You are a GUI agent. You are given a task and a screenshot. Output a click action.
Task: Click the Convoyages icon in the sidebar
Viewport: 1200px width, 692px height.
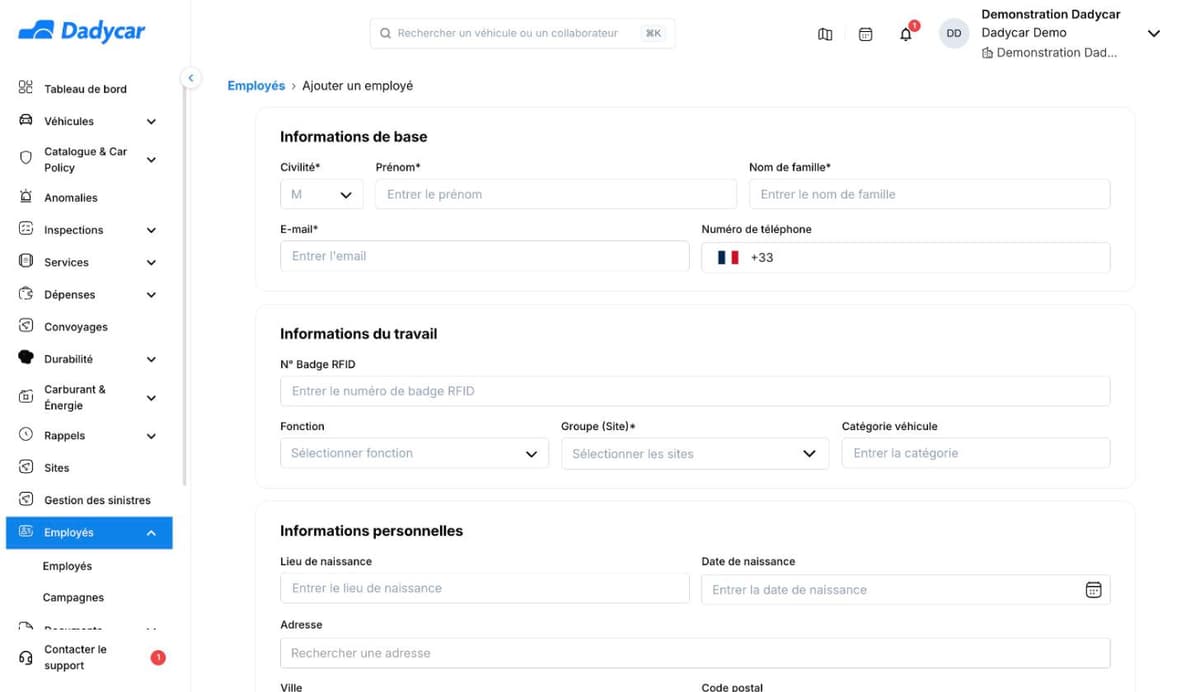26,326
